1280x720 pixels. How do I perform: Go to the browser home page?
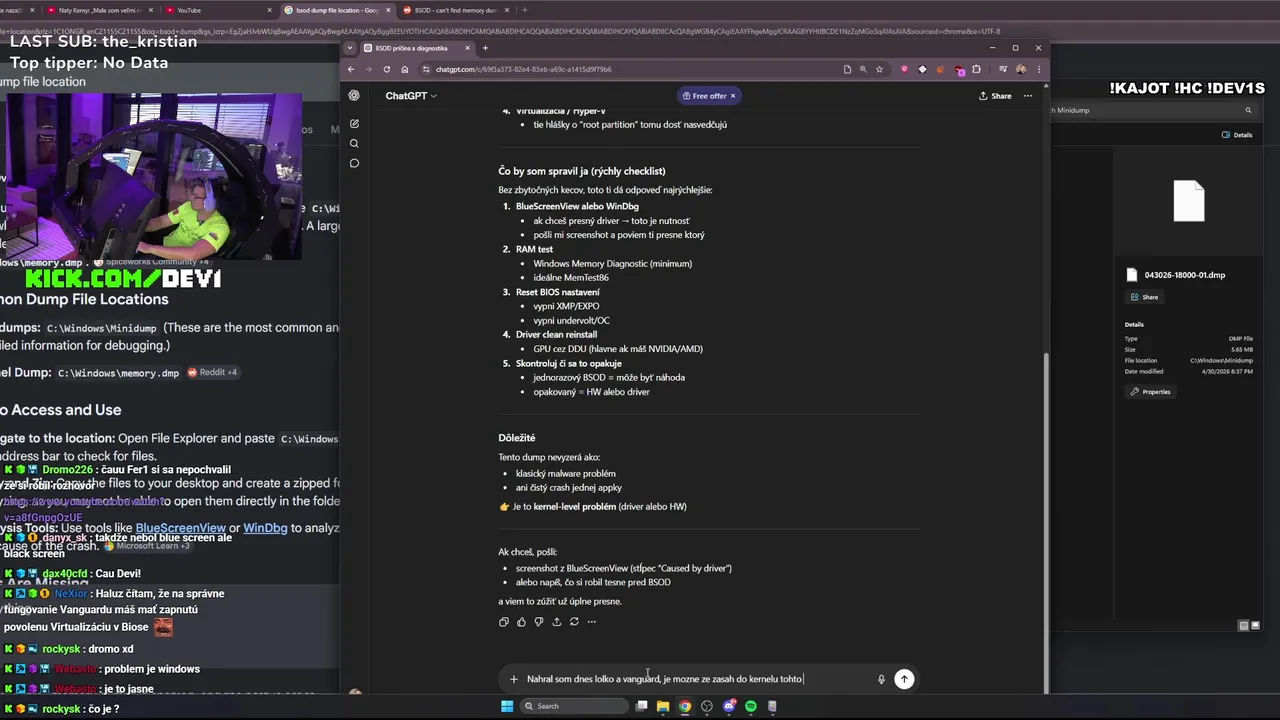[x=404, y=69]
